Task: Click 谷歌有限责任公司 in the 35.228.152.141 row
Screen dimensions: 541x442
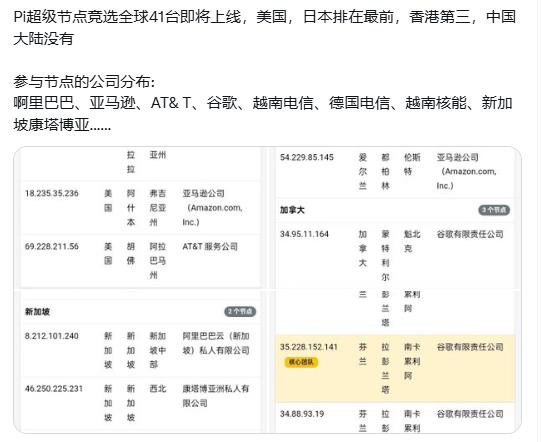Action: 470,347
